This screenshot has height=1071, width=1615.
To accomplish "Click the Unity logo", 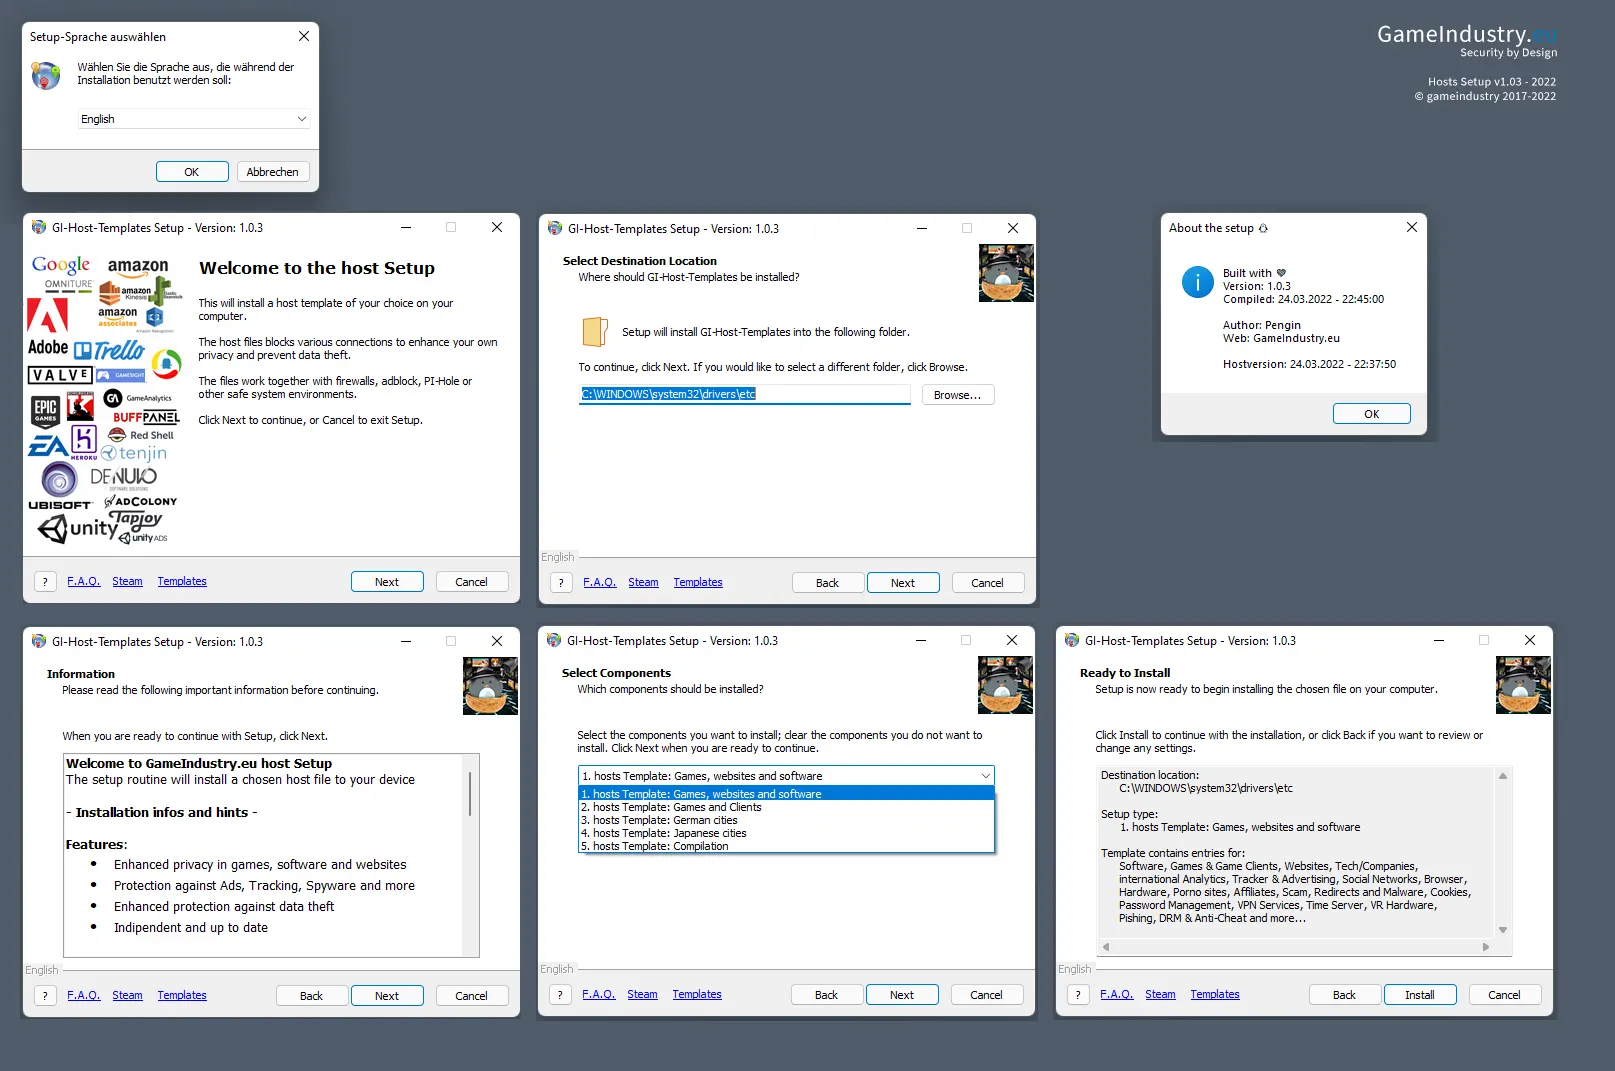I will [x=78, y=528].
